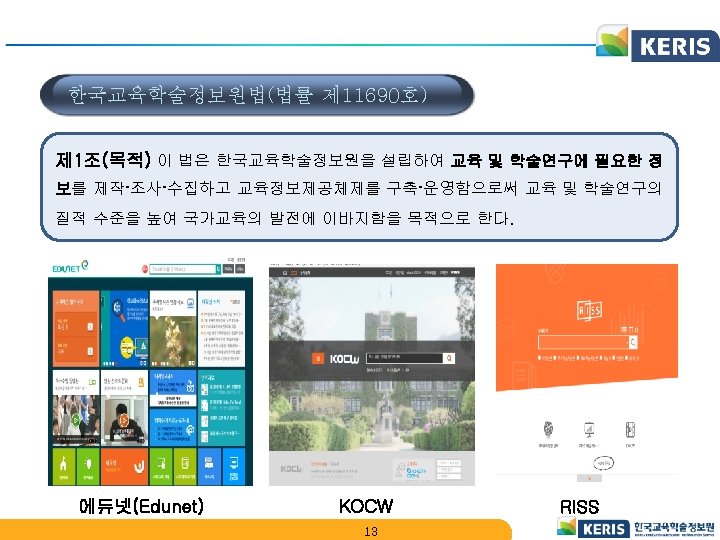Click the red round badge beside the Edunet search field
This screenshot has height=540, width=720.
[x=145, y=269]
